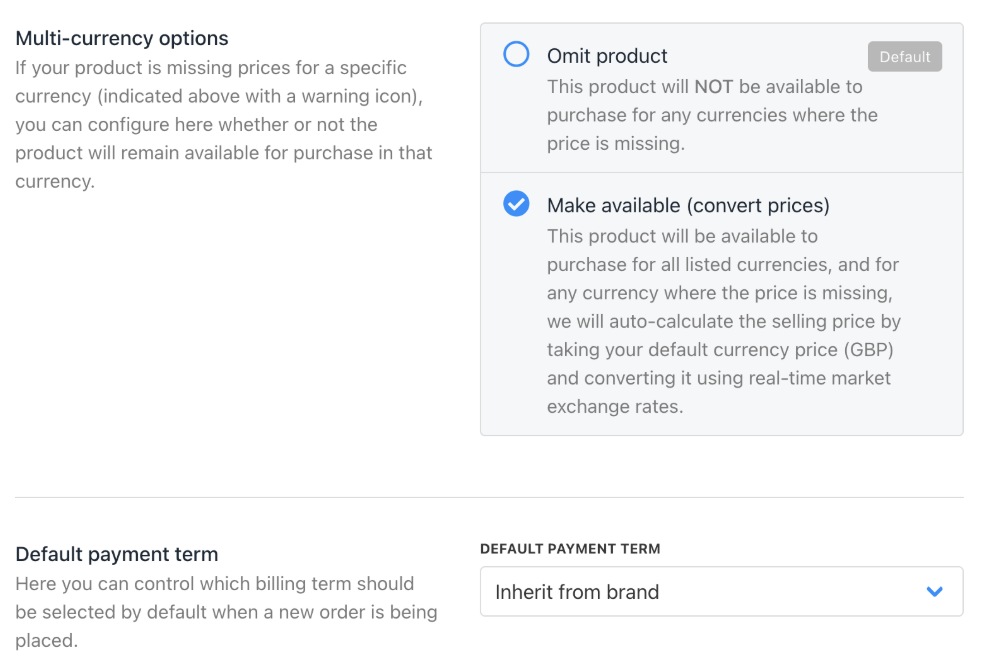Image resolution: width=988 pixels, height=668 pixels.
Task: Click the blue chevron on payment term dropdown
Action: click(934, 592)
